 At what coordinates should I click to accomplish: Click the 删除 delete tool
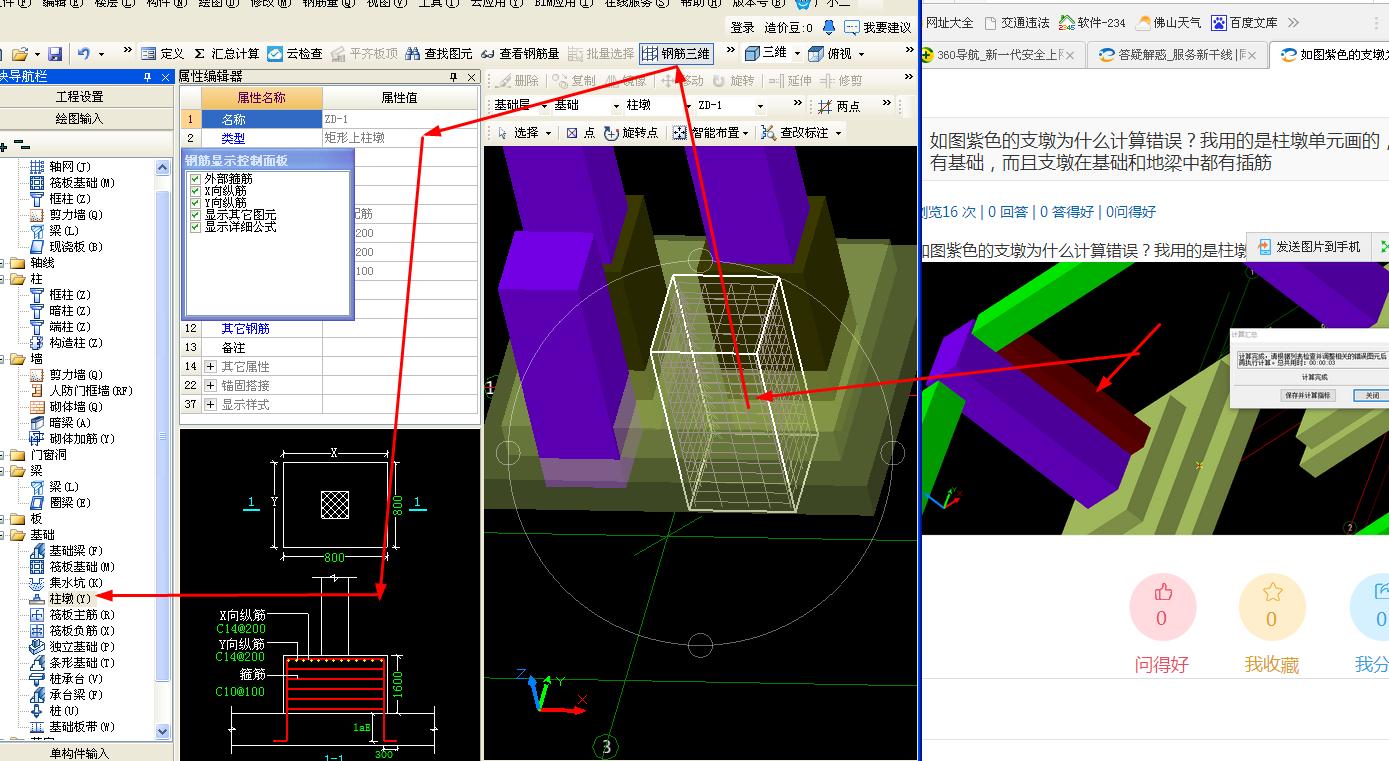click(x=517, y=81)
